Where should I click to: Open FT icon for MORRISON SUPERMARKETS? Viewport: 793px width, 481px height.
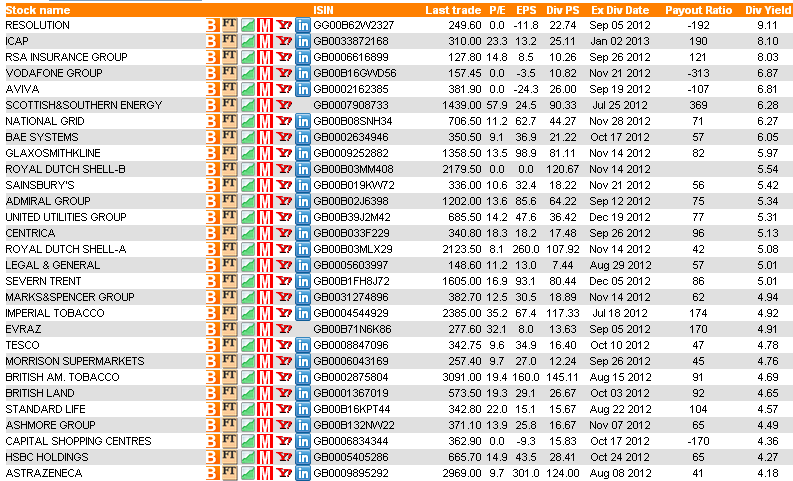coord(230,361)
